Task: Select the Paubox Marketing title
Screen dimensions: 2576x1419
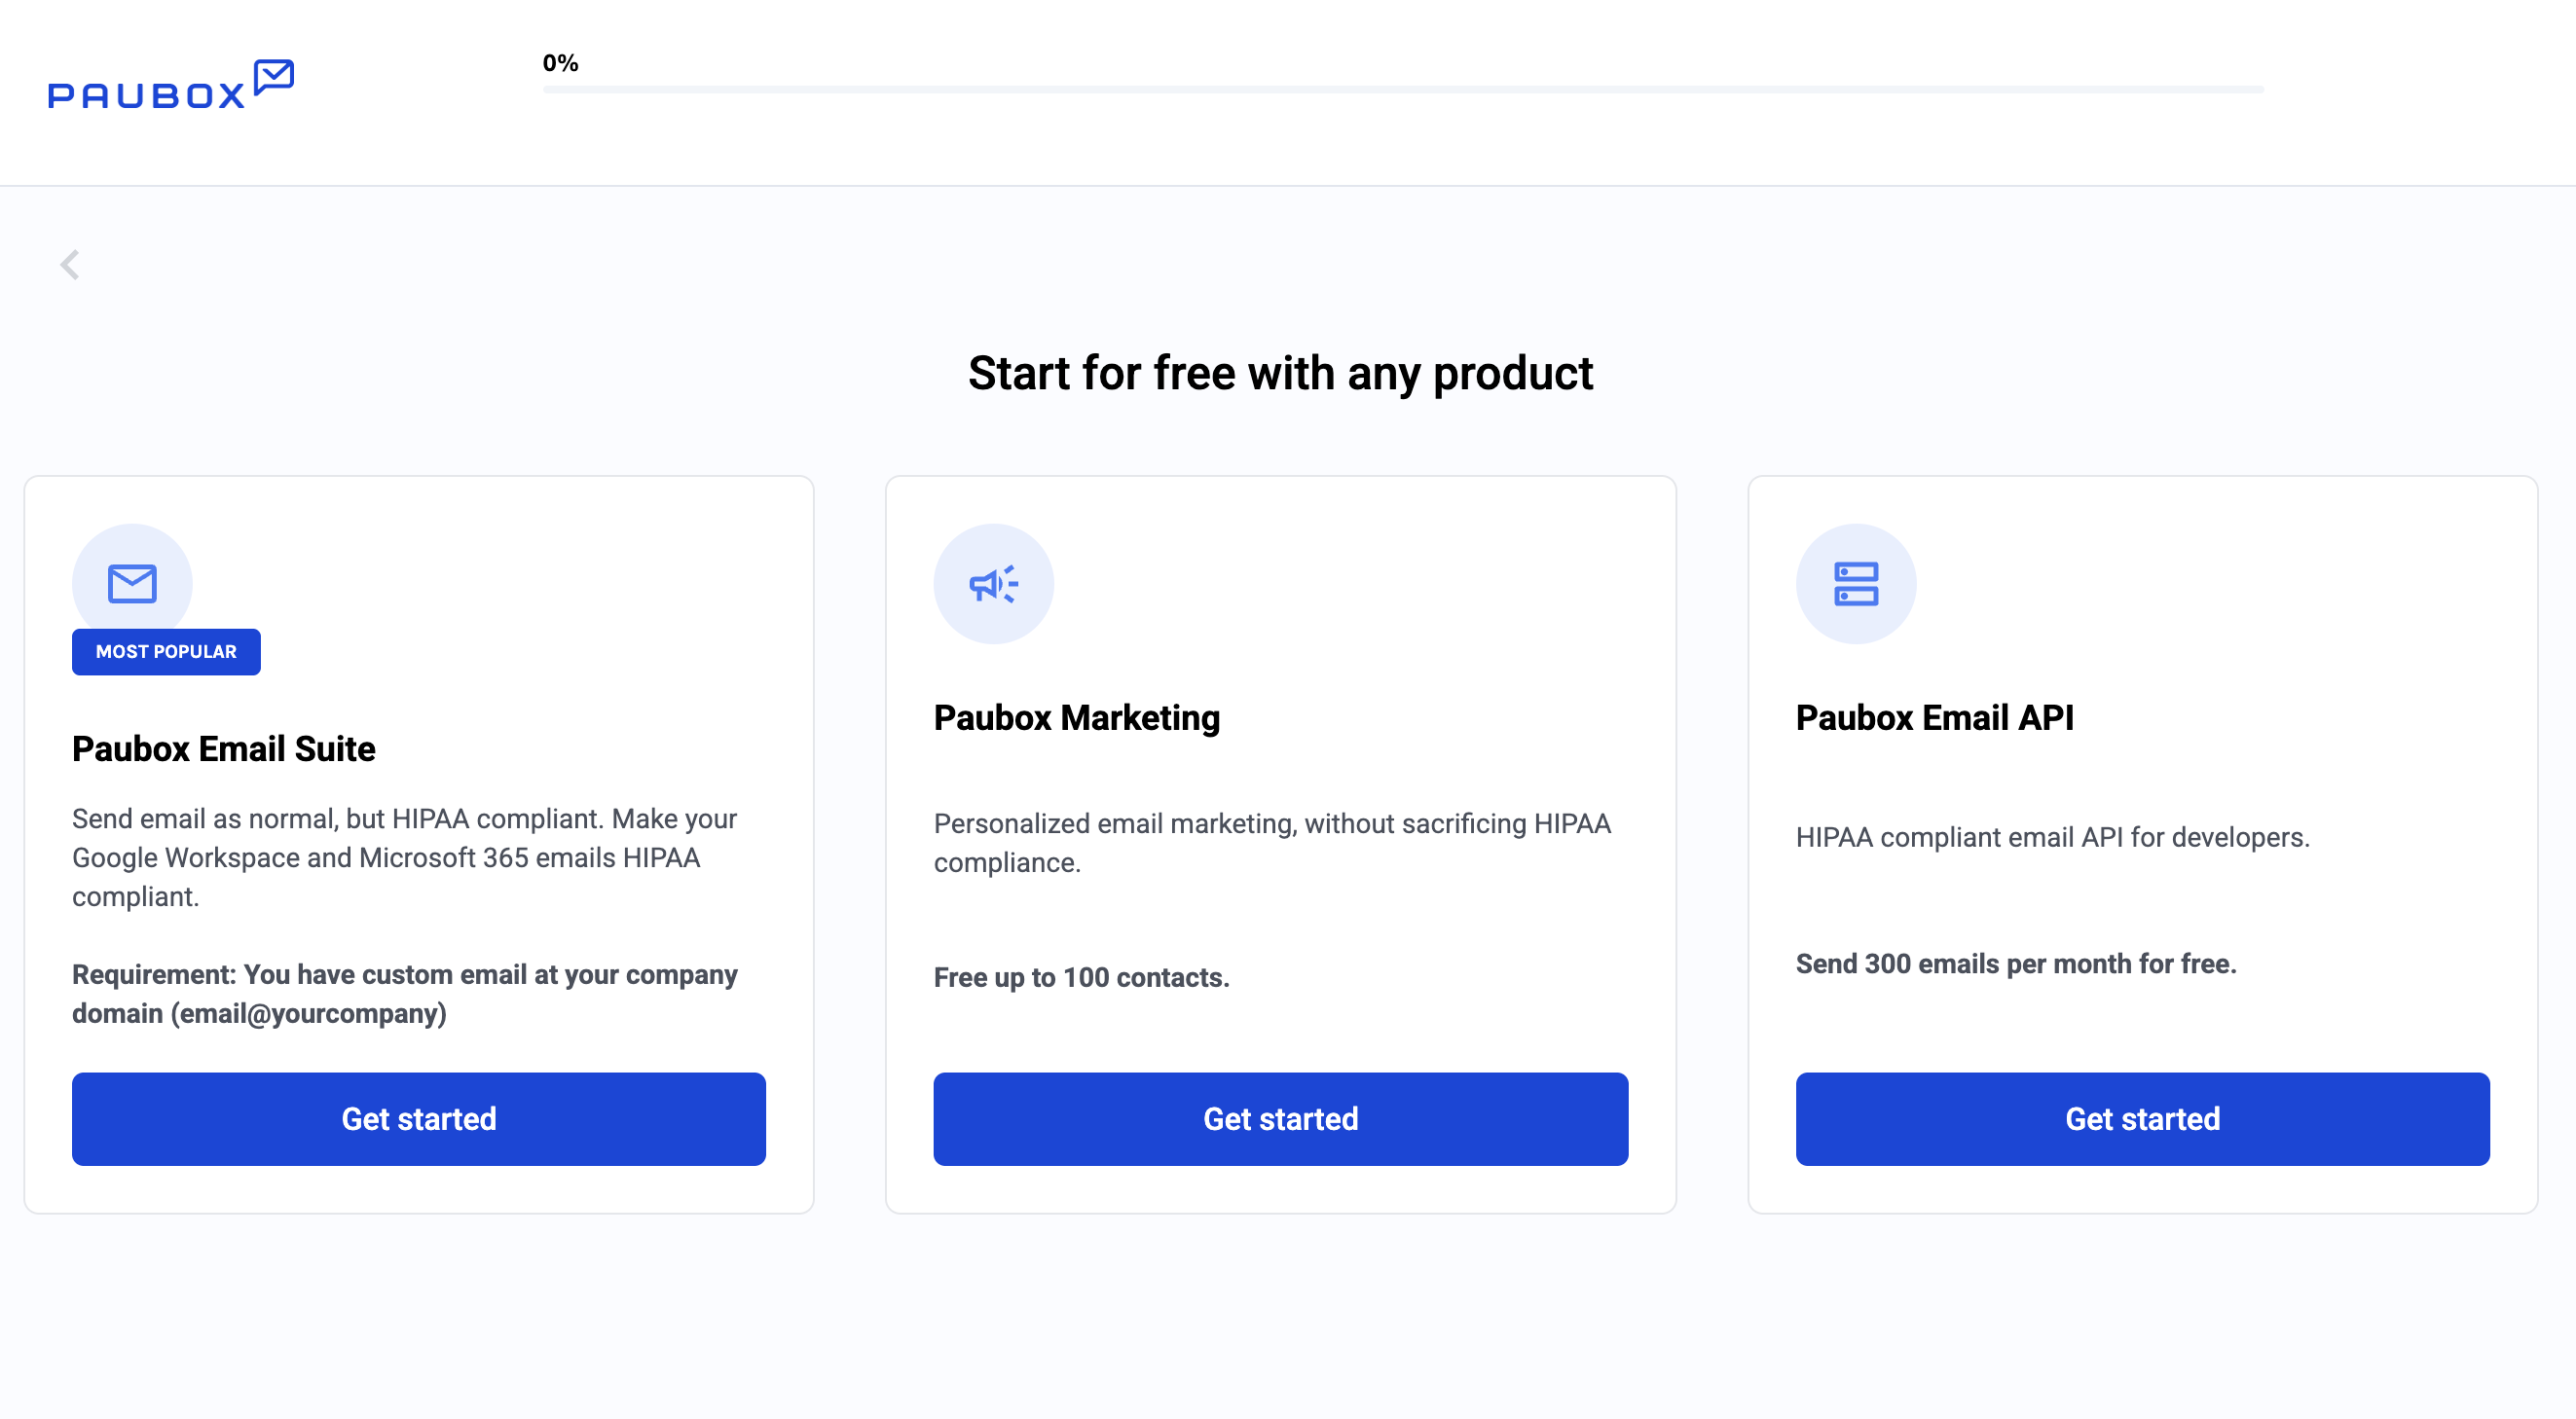Action: 1076,718
